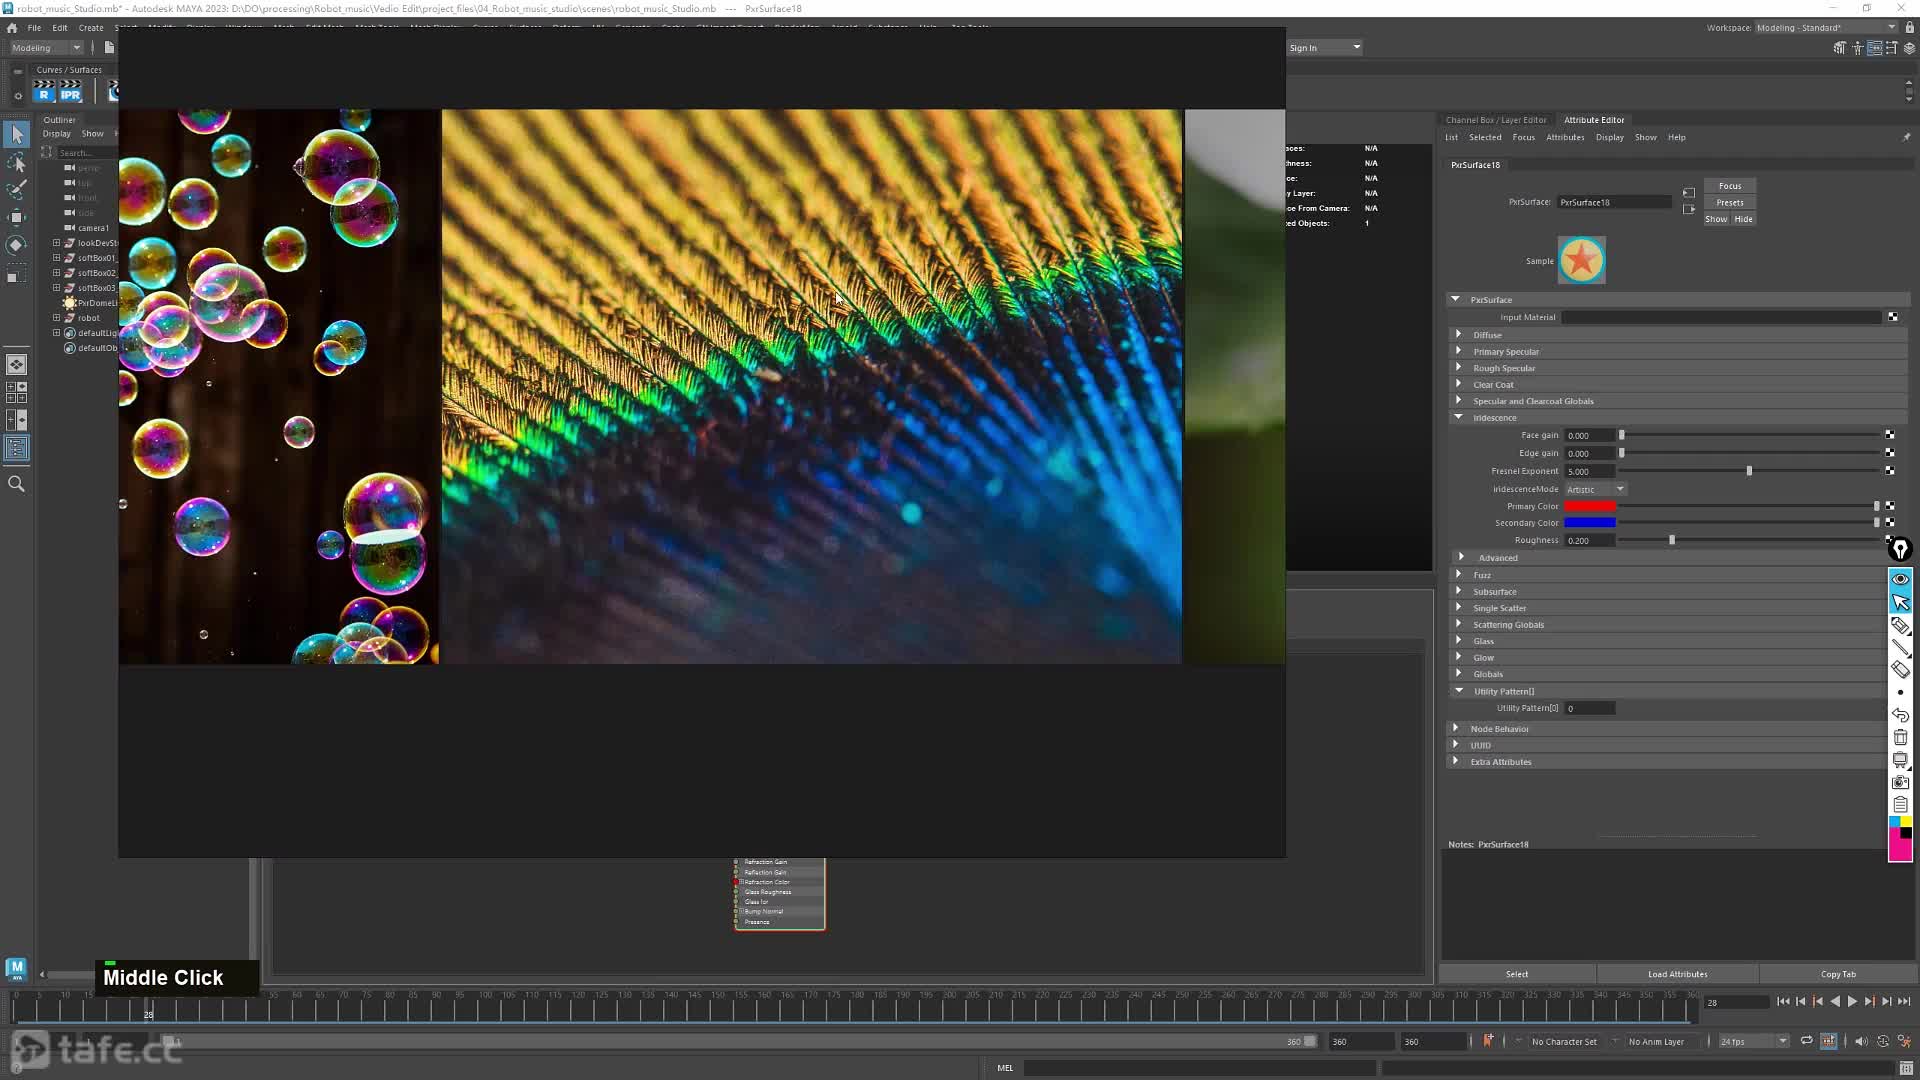Collapse the PxrSurface section

coord(1456,299)
